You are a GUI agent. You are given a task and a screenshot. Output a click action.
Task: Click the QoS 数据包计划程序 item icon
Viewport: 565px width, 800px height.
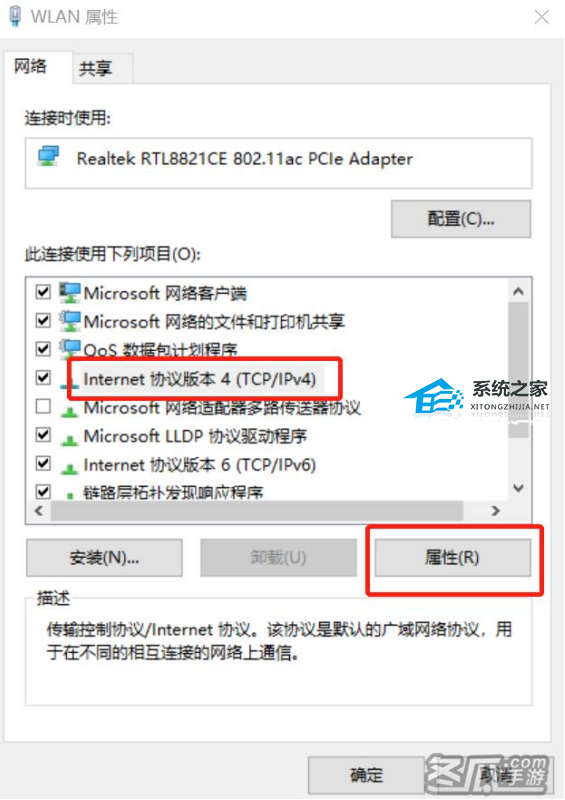tap(70, 348)
